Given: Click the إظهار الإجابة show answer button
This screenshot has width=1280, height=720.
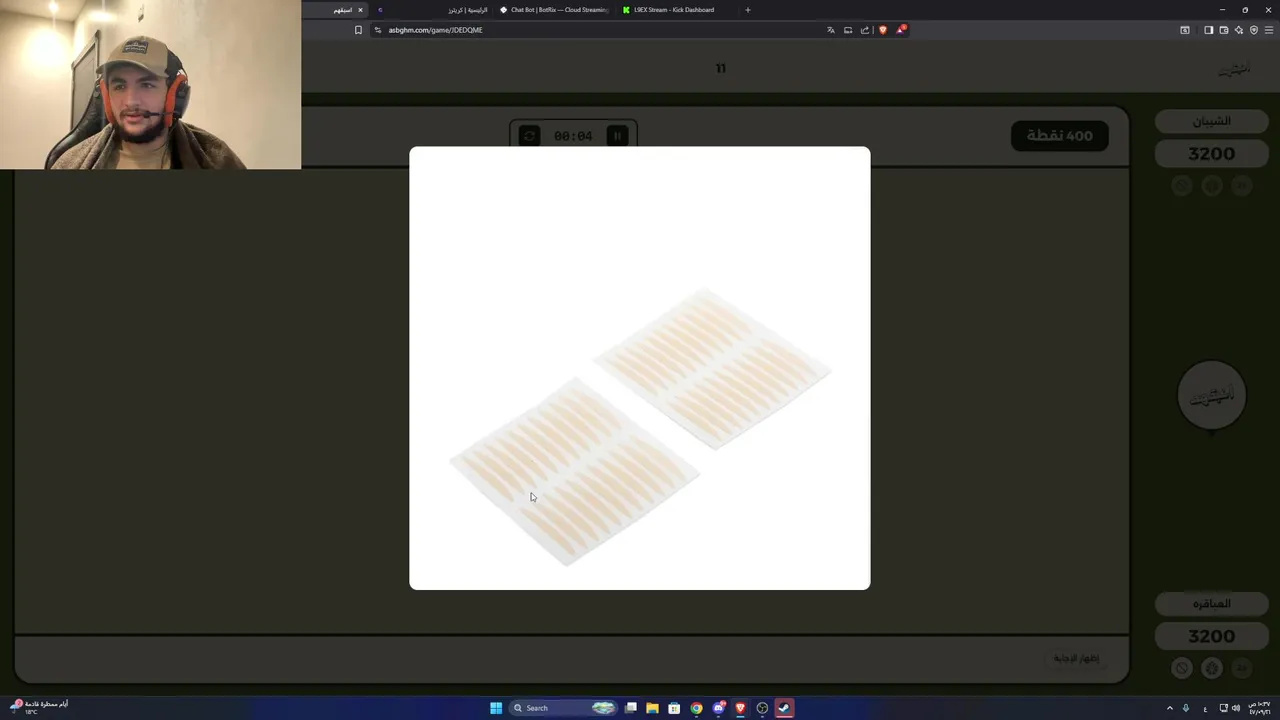Looking at the screenshot, I should point(1076,658).
